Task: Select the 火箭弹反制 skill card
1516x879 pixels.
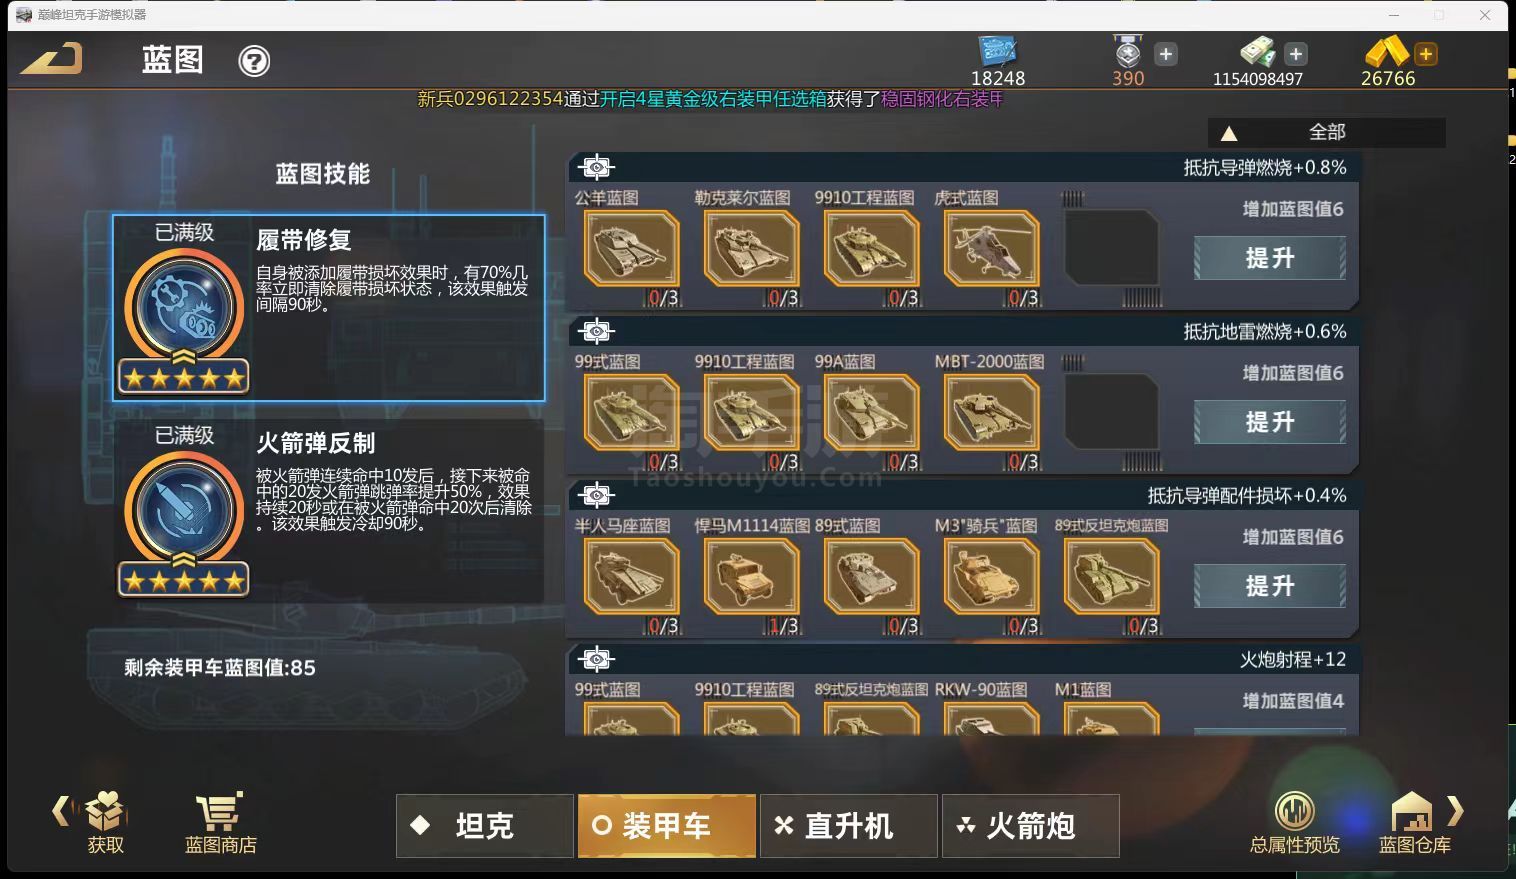Action: point(329,510)
